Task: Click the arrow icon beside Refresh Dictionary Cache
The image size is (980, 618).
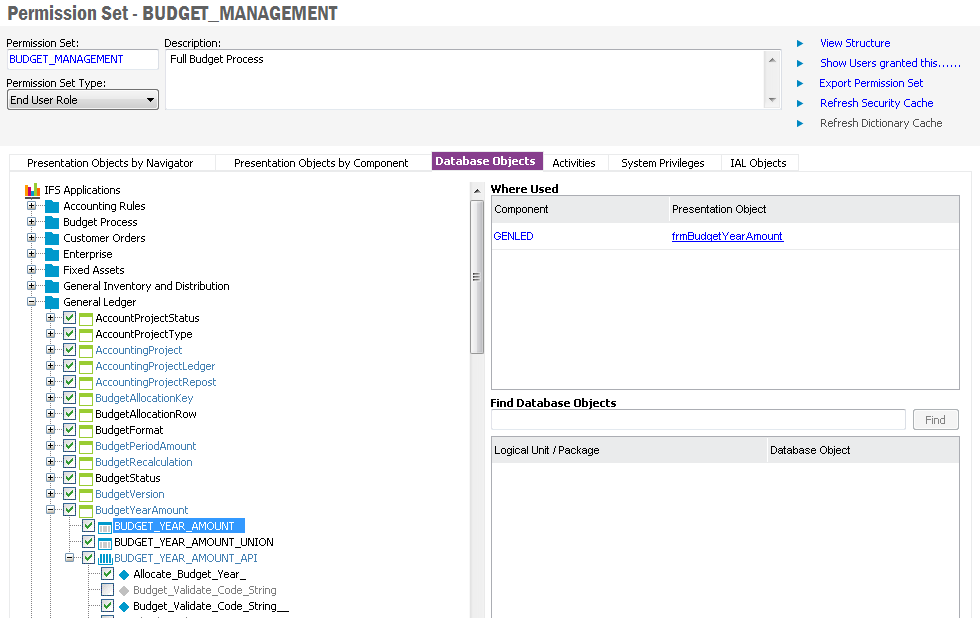Action: pos(800,123)
